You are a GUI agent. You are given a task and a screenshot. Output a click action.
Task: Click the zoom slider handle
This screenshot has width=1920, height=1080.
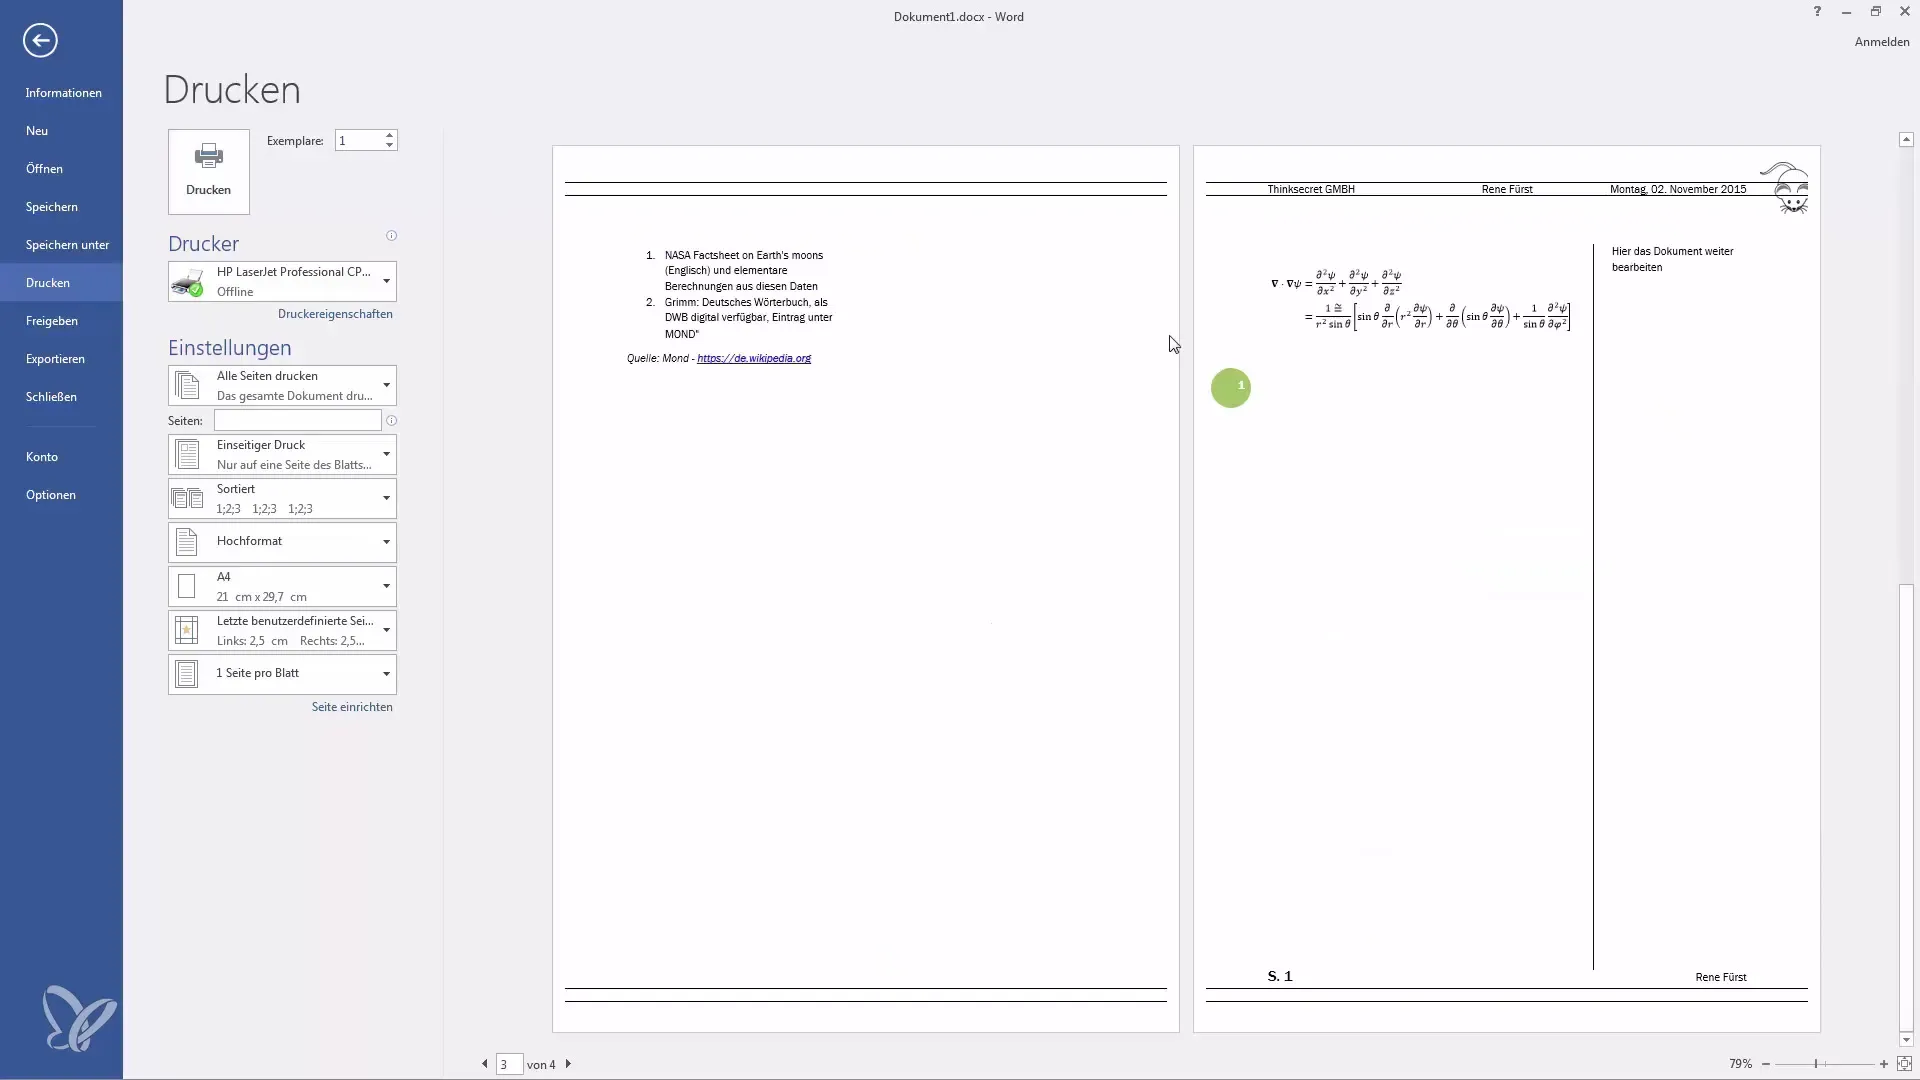tap(1816, 1064)
